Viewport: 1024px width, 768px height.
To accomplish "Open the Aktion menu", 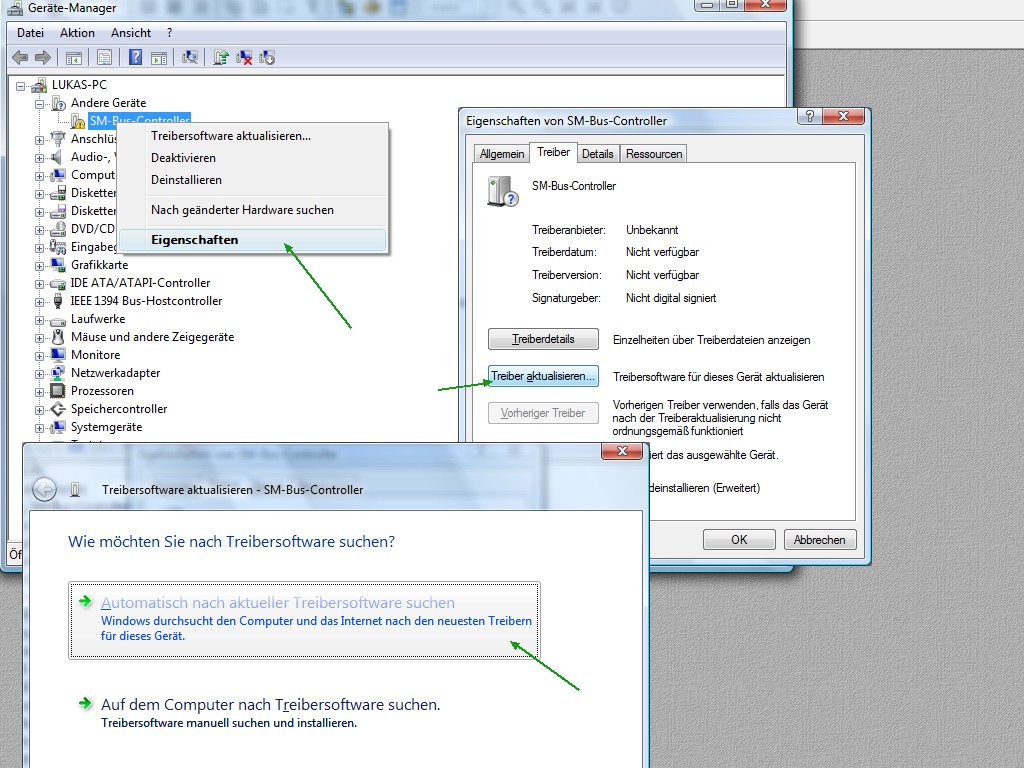I will pos(77,33).
